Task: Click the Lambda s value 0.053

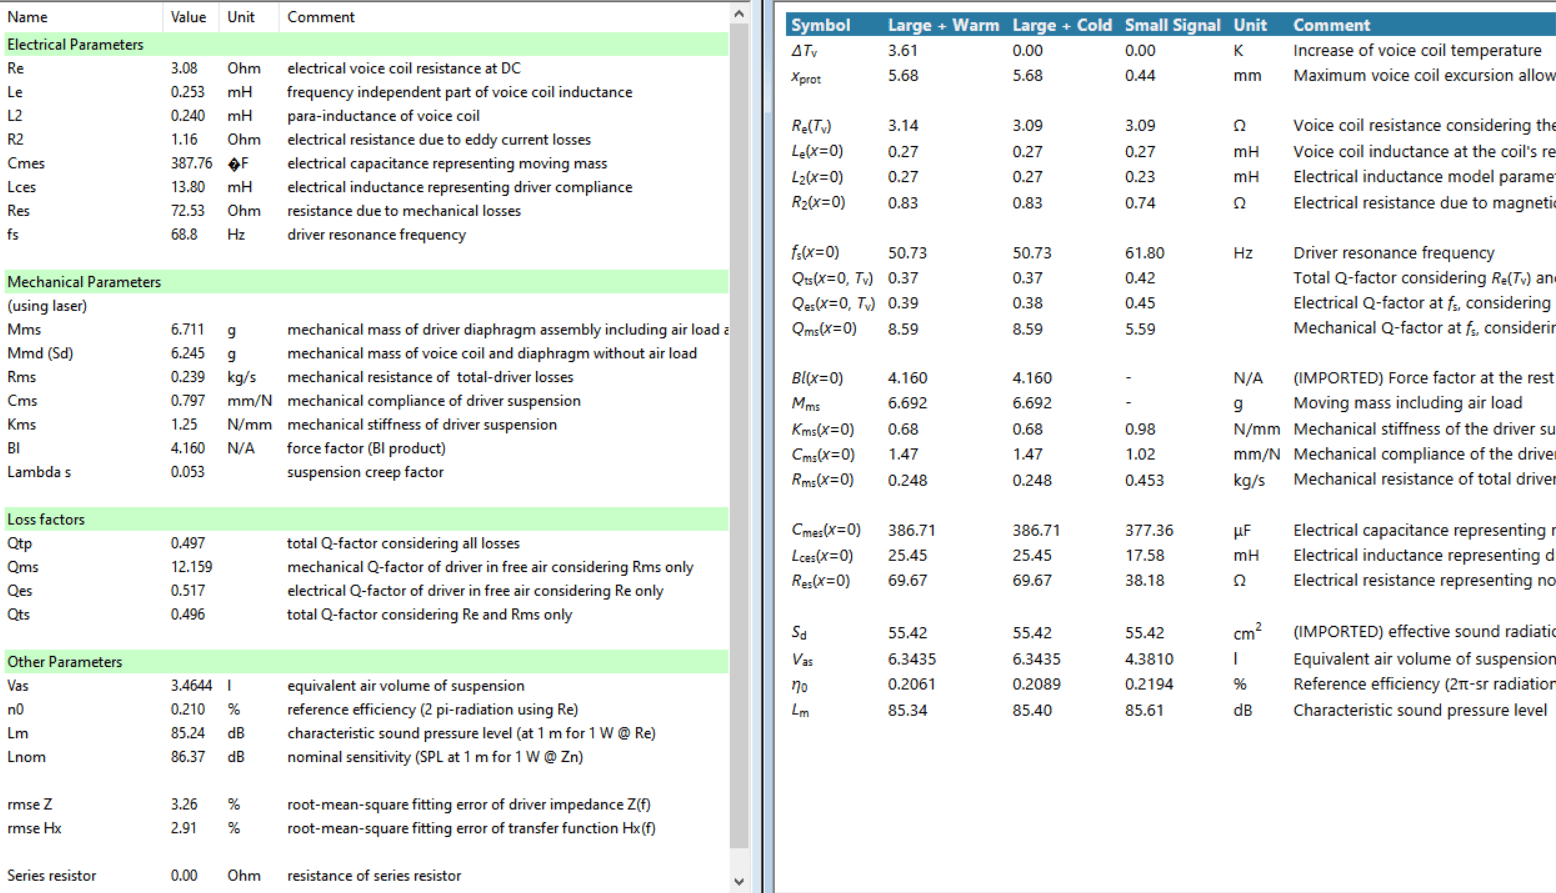Action: coord(187,472)
